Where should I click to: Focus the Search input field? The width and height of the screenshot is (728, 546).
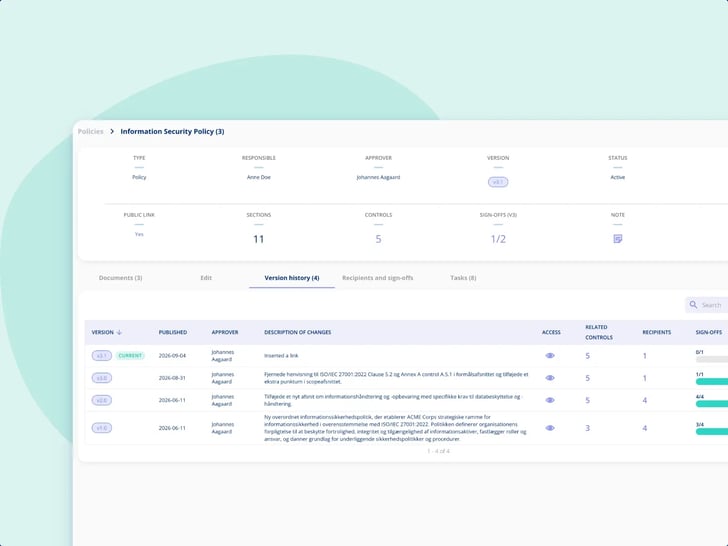tap(707, 305)
